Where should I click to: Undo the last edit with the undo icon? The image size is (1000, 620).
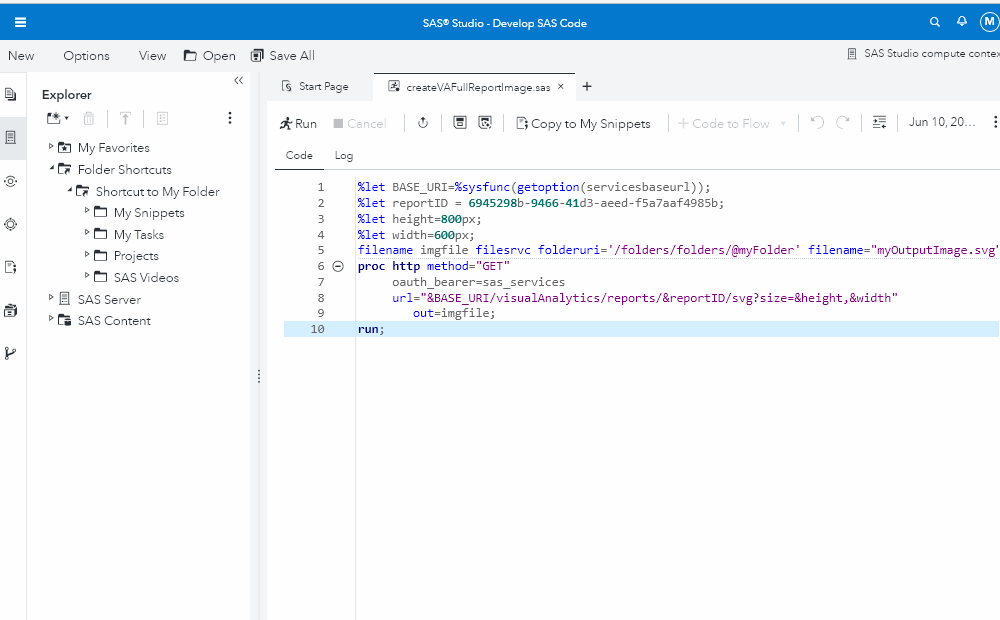817,123
